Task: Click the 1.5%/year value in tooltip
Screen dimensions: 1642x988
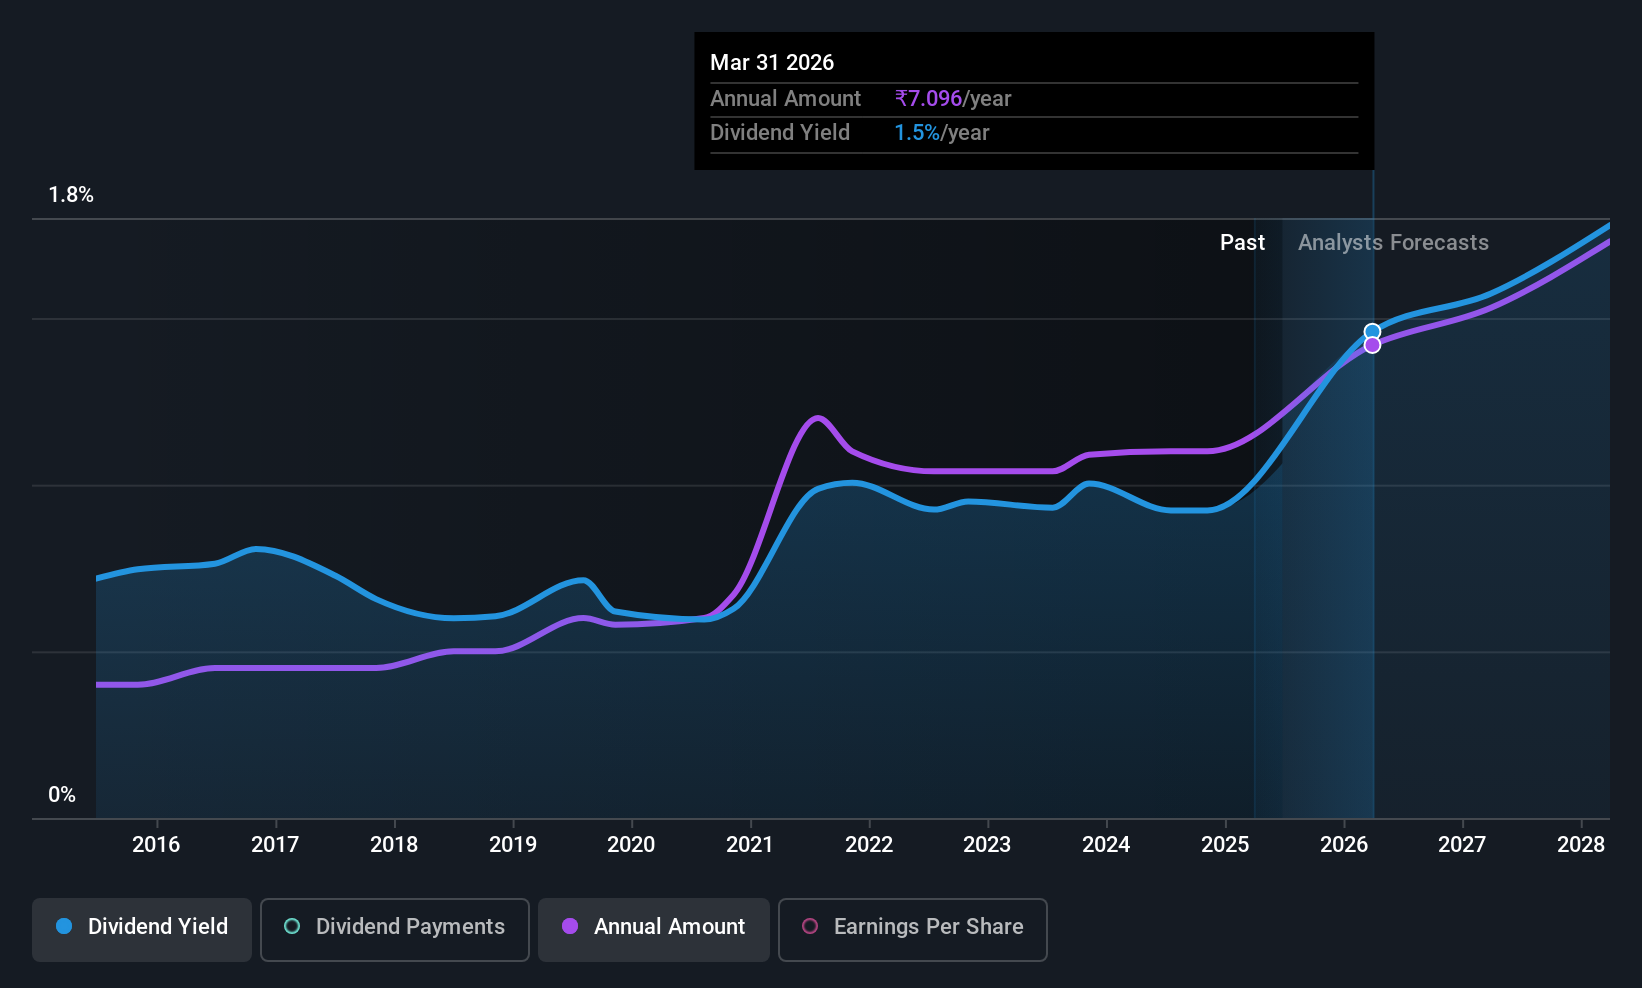Action: coord(942,132)
